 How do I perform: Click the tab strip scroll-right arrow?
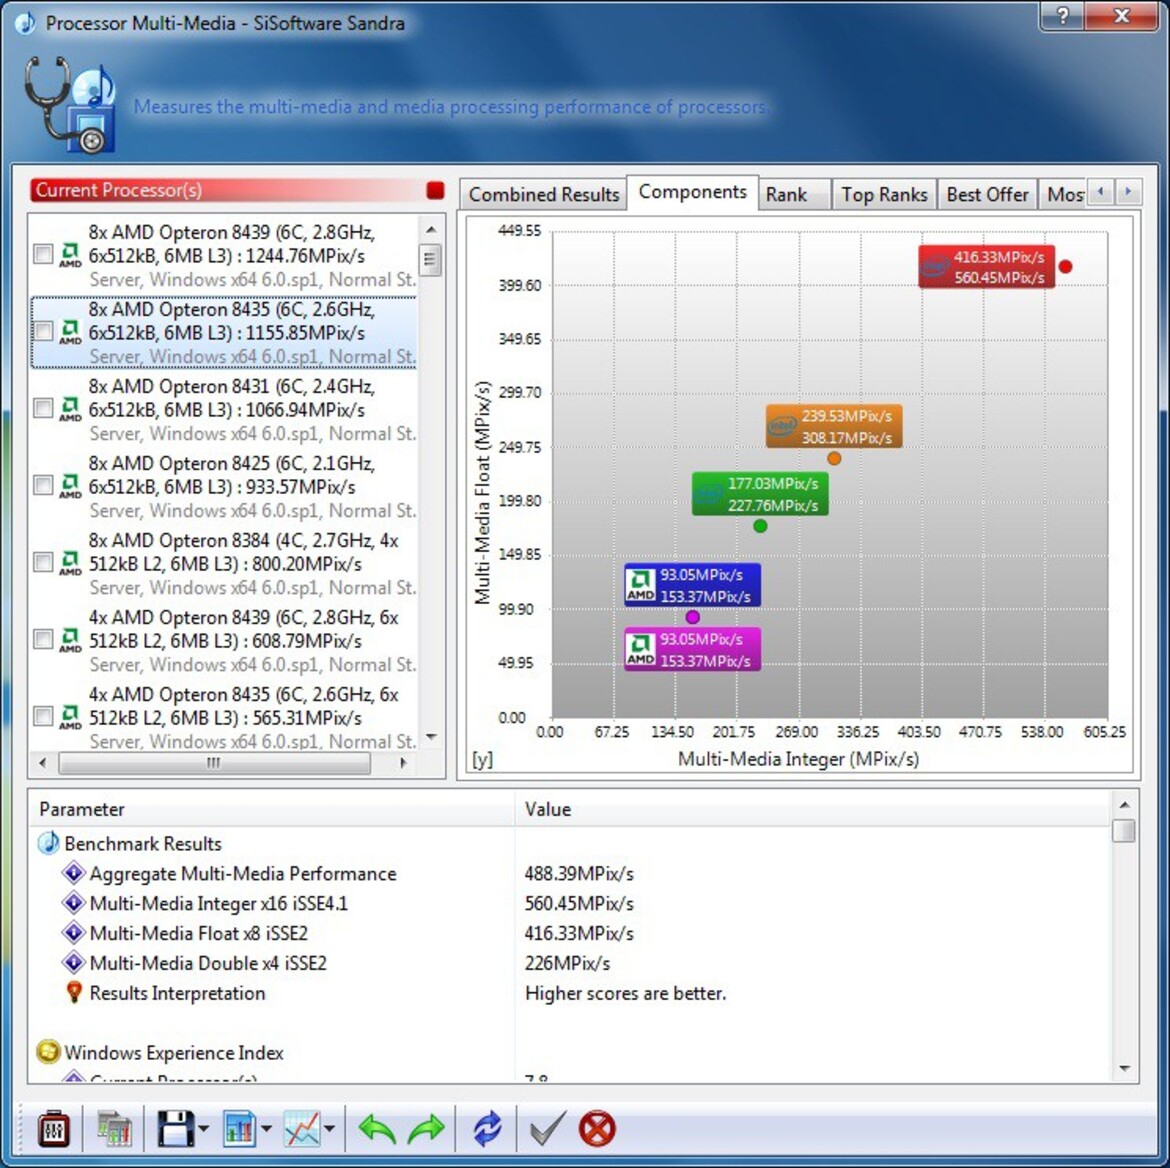[x=1128, y=192]
